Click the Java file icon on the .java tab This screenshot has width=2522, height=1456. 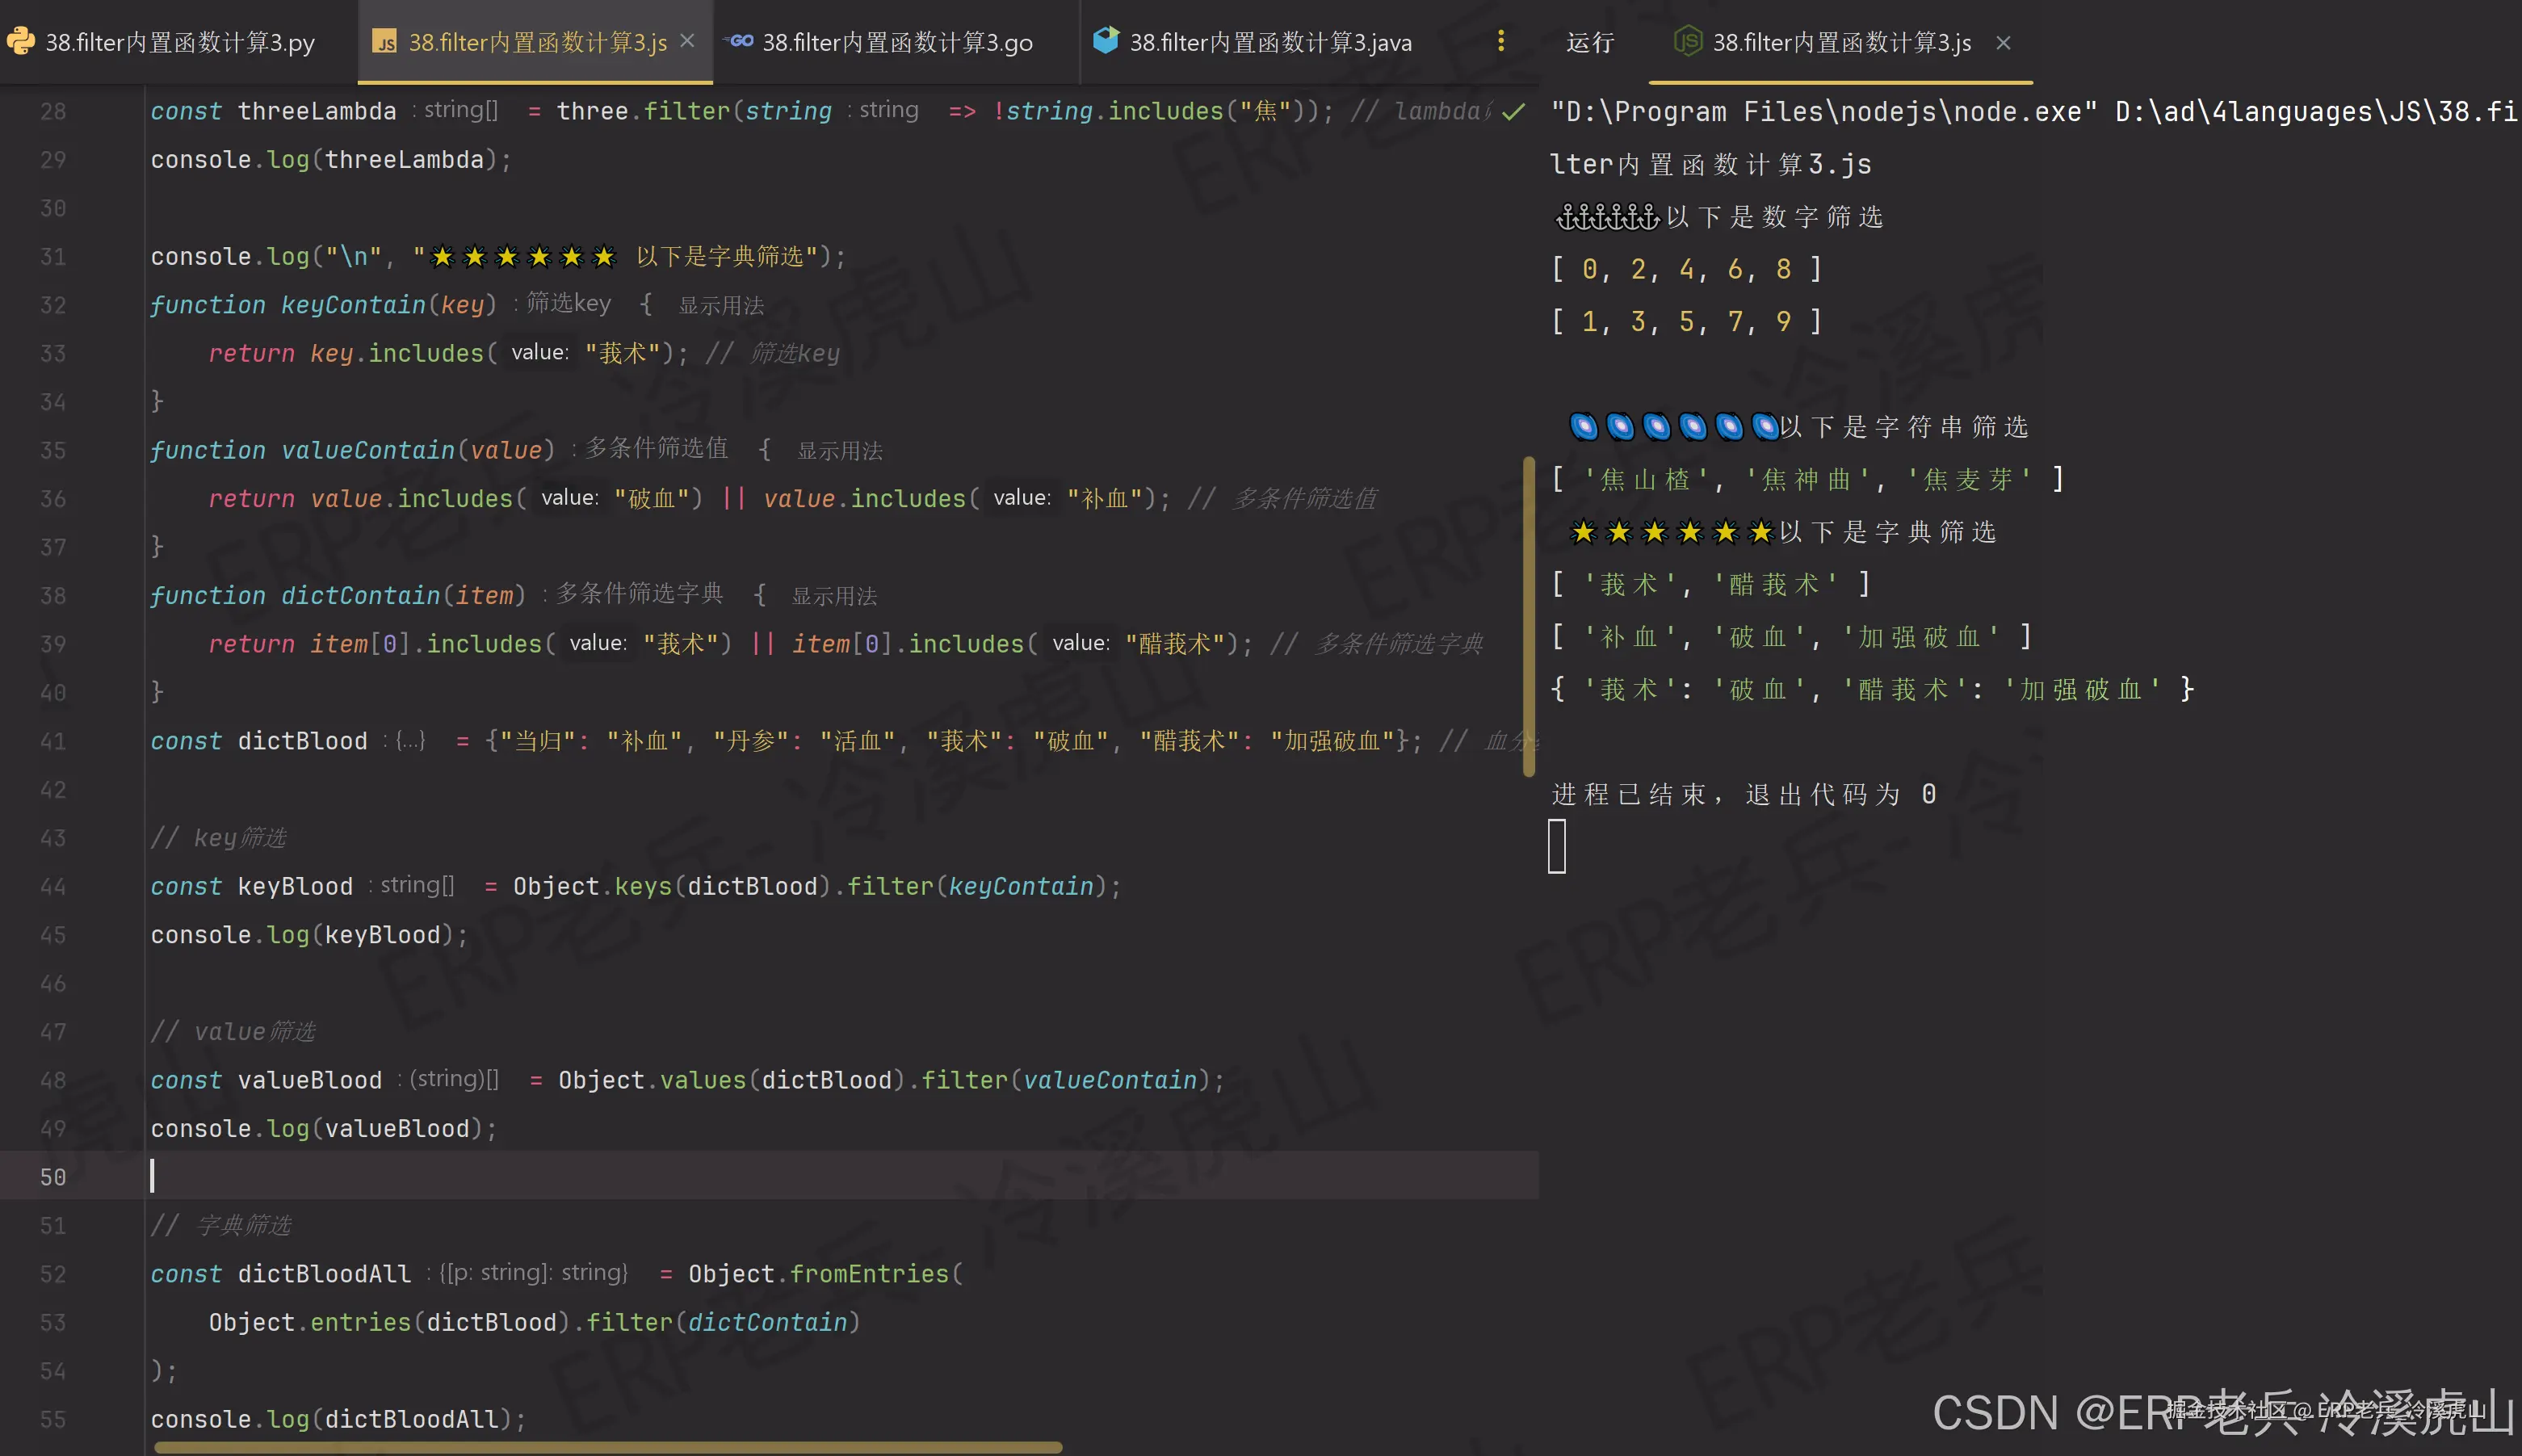(x=1105, y=41)
